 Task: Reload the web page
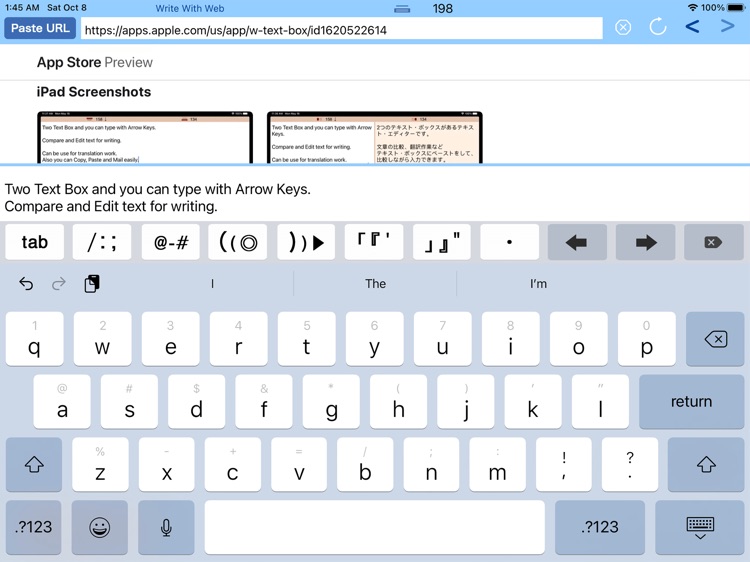point(658,26)
